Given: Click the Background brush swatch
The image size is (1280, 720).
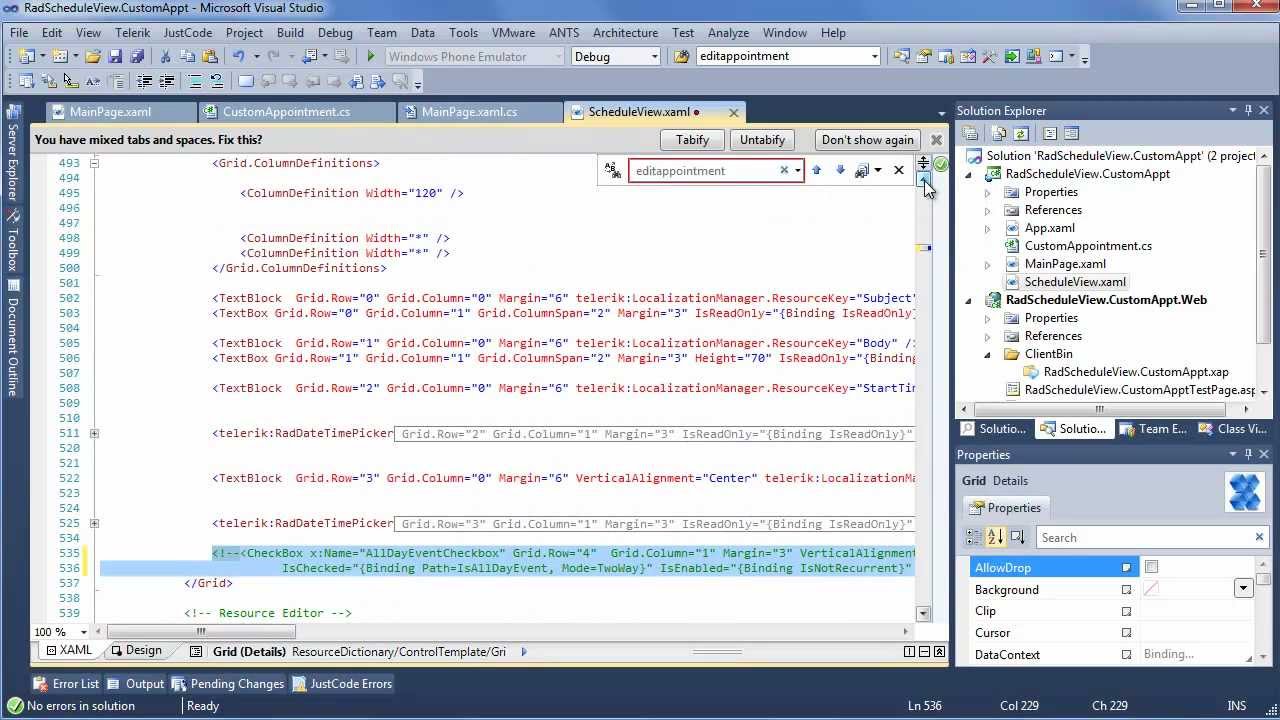Looking at the screenshot, I should click(1151, 589).
